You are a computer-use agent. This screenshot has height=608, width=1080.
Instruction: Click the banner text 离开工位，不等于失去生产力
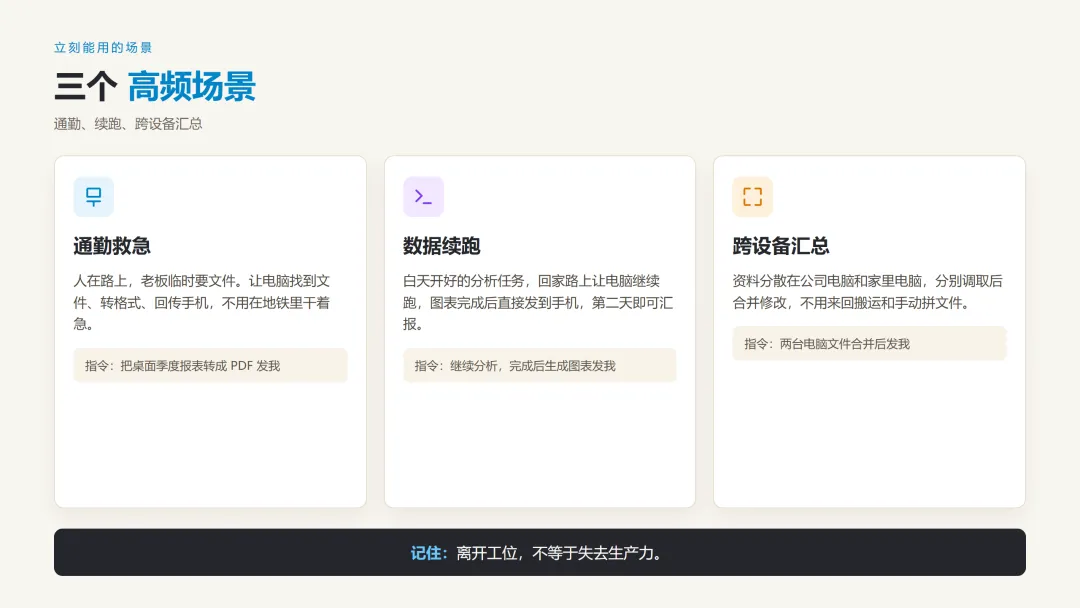[x=559, y=553]
